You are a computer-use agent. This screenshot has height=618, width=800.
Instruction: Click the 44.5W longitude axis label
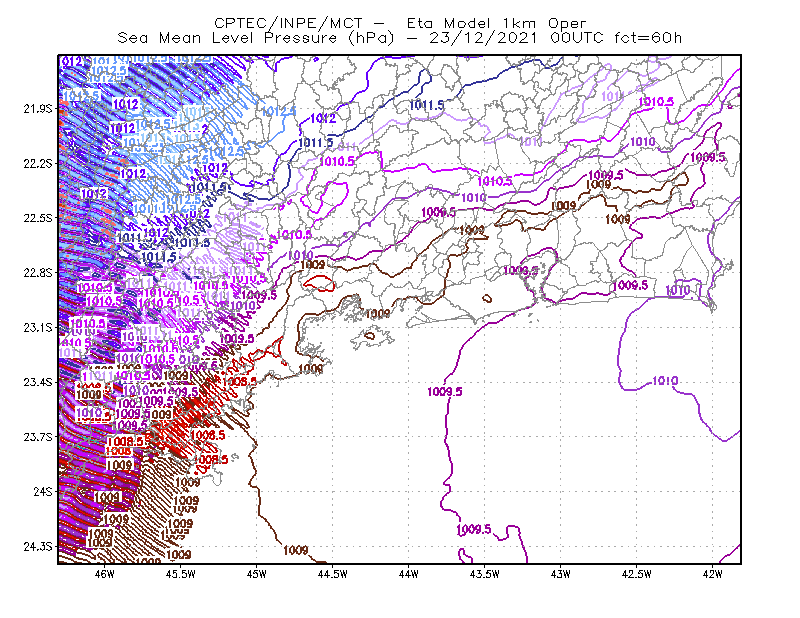click(x=333, y=574)
